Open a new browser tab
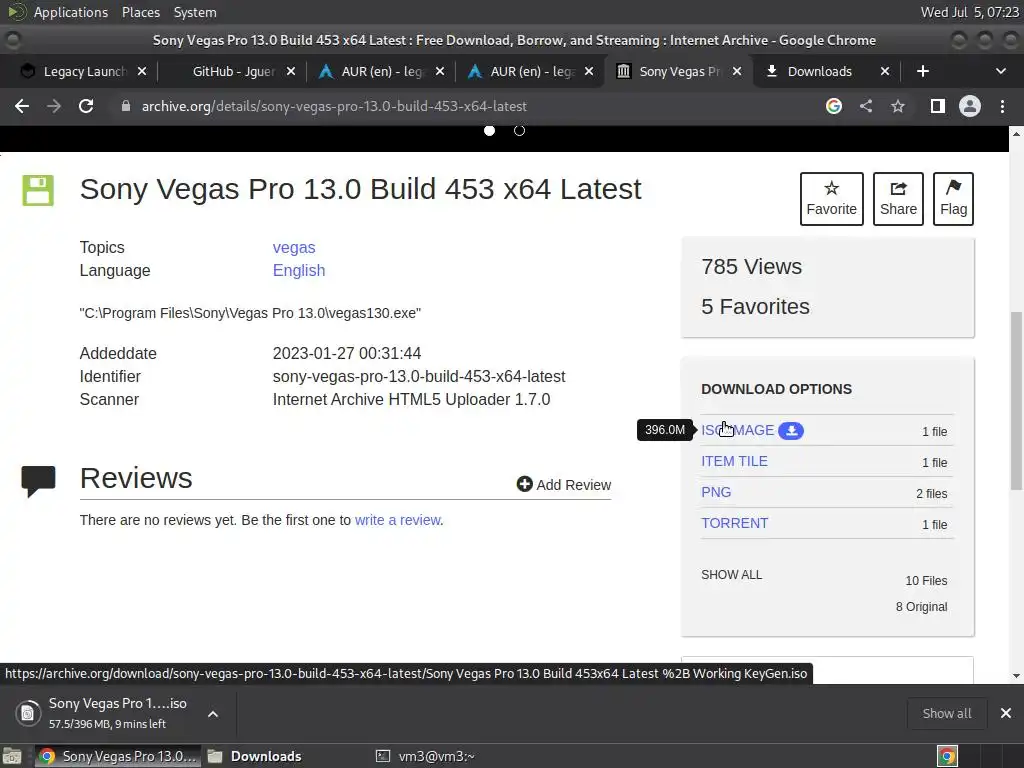 pos(923,71)
